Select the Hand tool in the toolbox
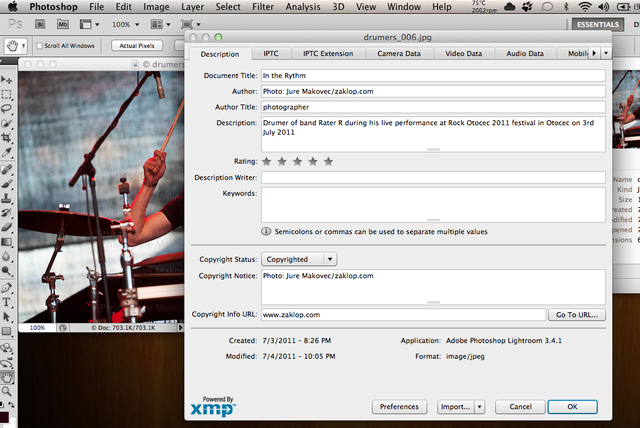Screen dimensions: 640x428 [x=7, y=377]
